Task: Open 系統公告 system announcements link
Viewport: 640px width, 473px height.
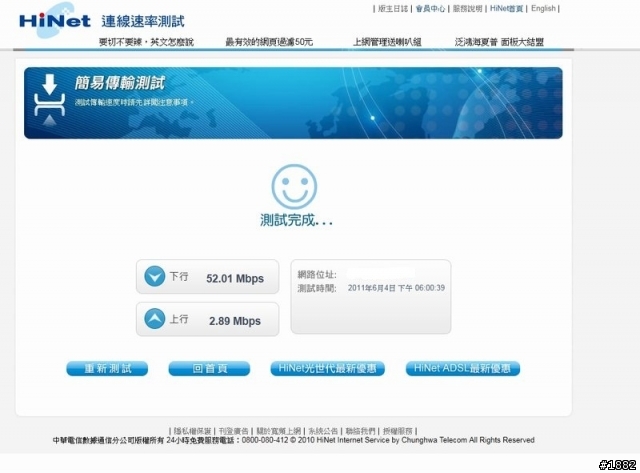Action: pos(323,431)
